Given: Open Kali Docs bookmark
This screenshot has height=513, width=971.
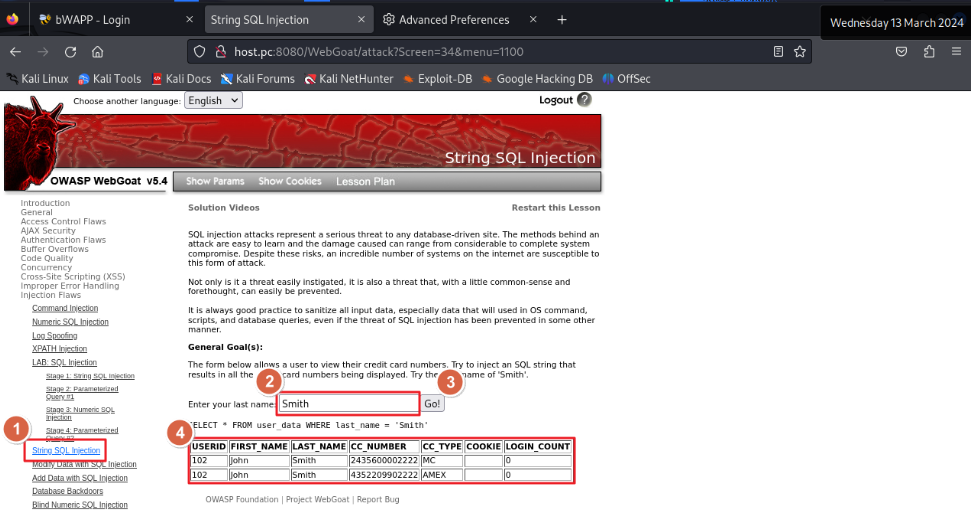Looking at the screenshot, I should pos(181,79).
